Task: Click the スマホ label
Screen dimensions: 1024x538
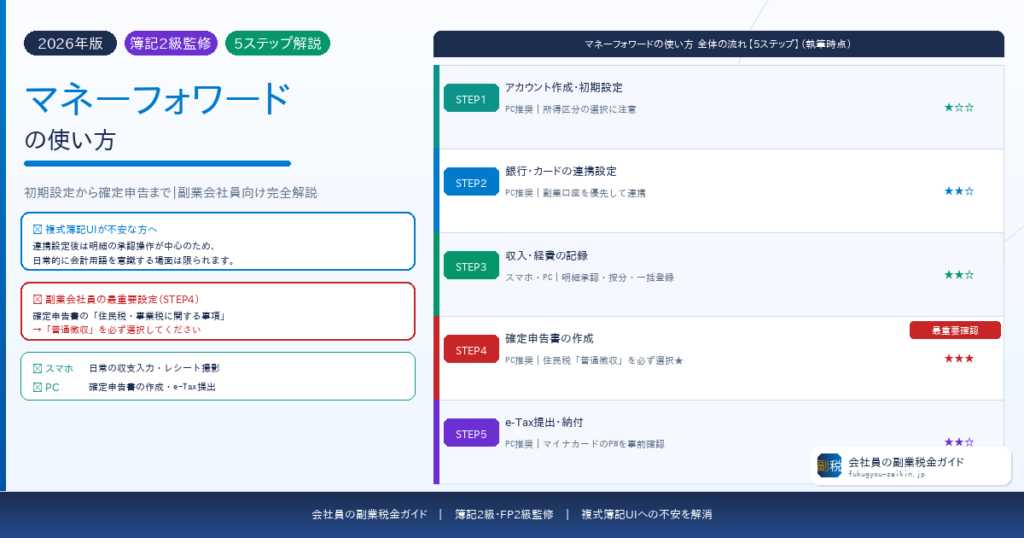Action: (59, 368)
